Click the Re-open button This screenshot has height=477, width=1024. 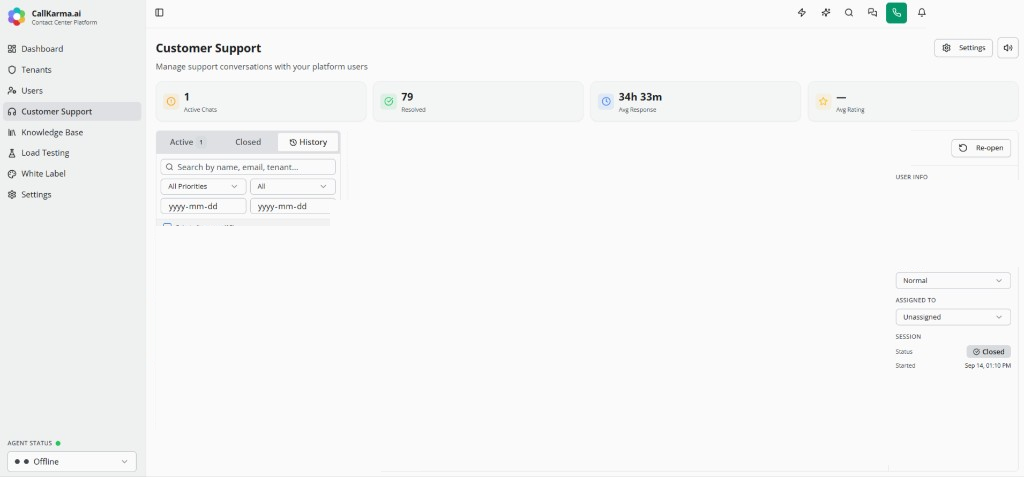pyautogui.click(x=981, y=148)
